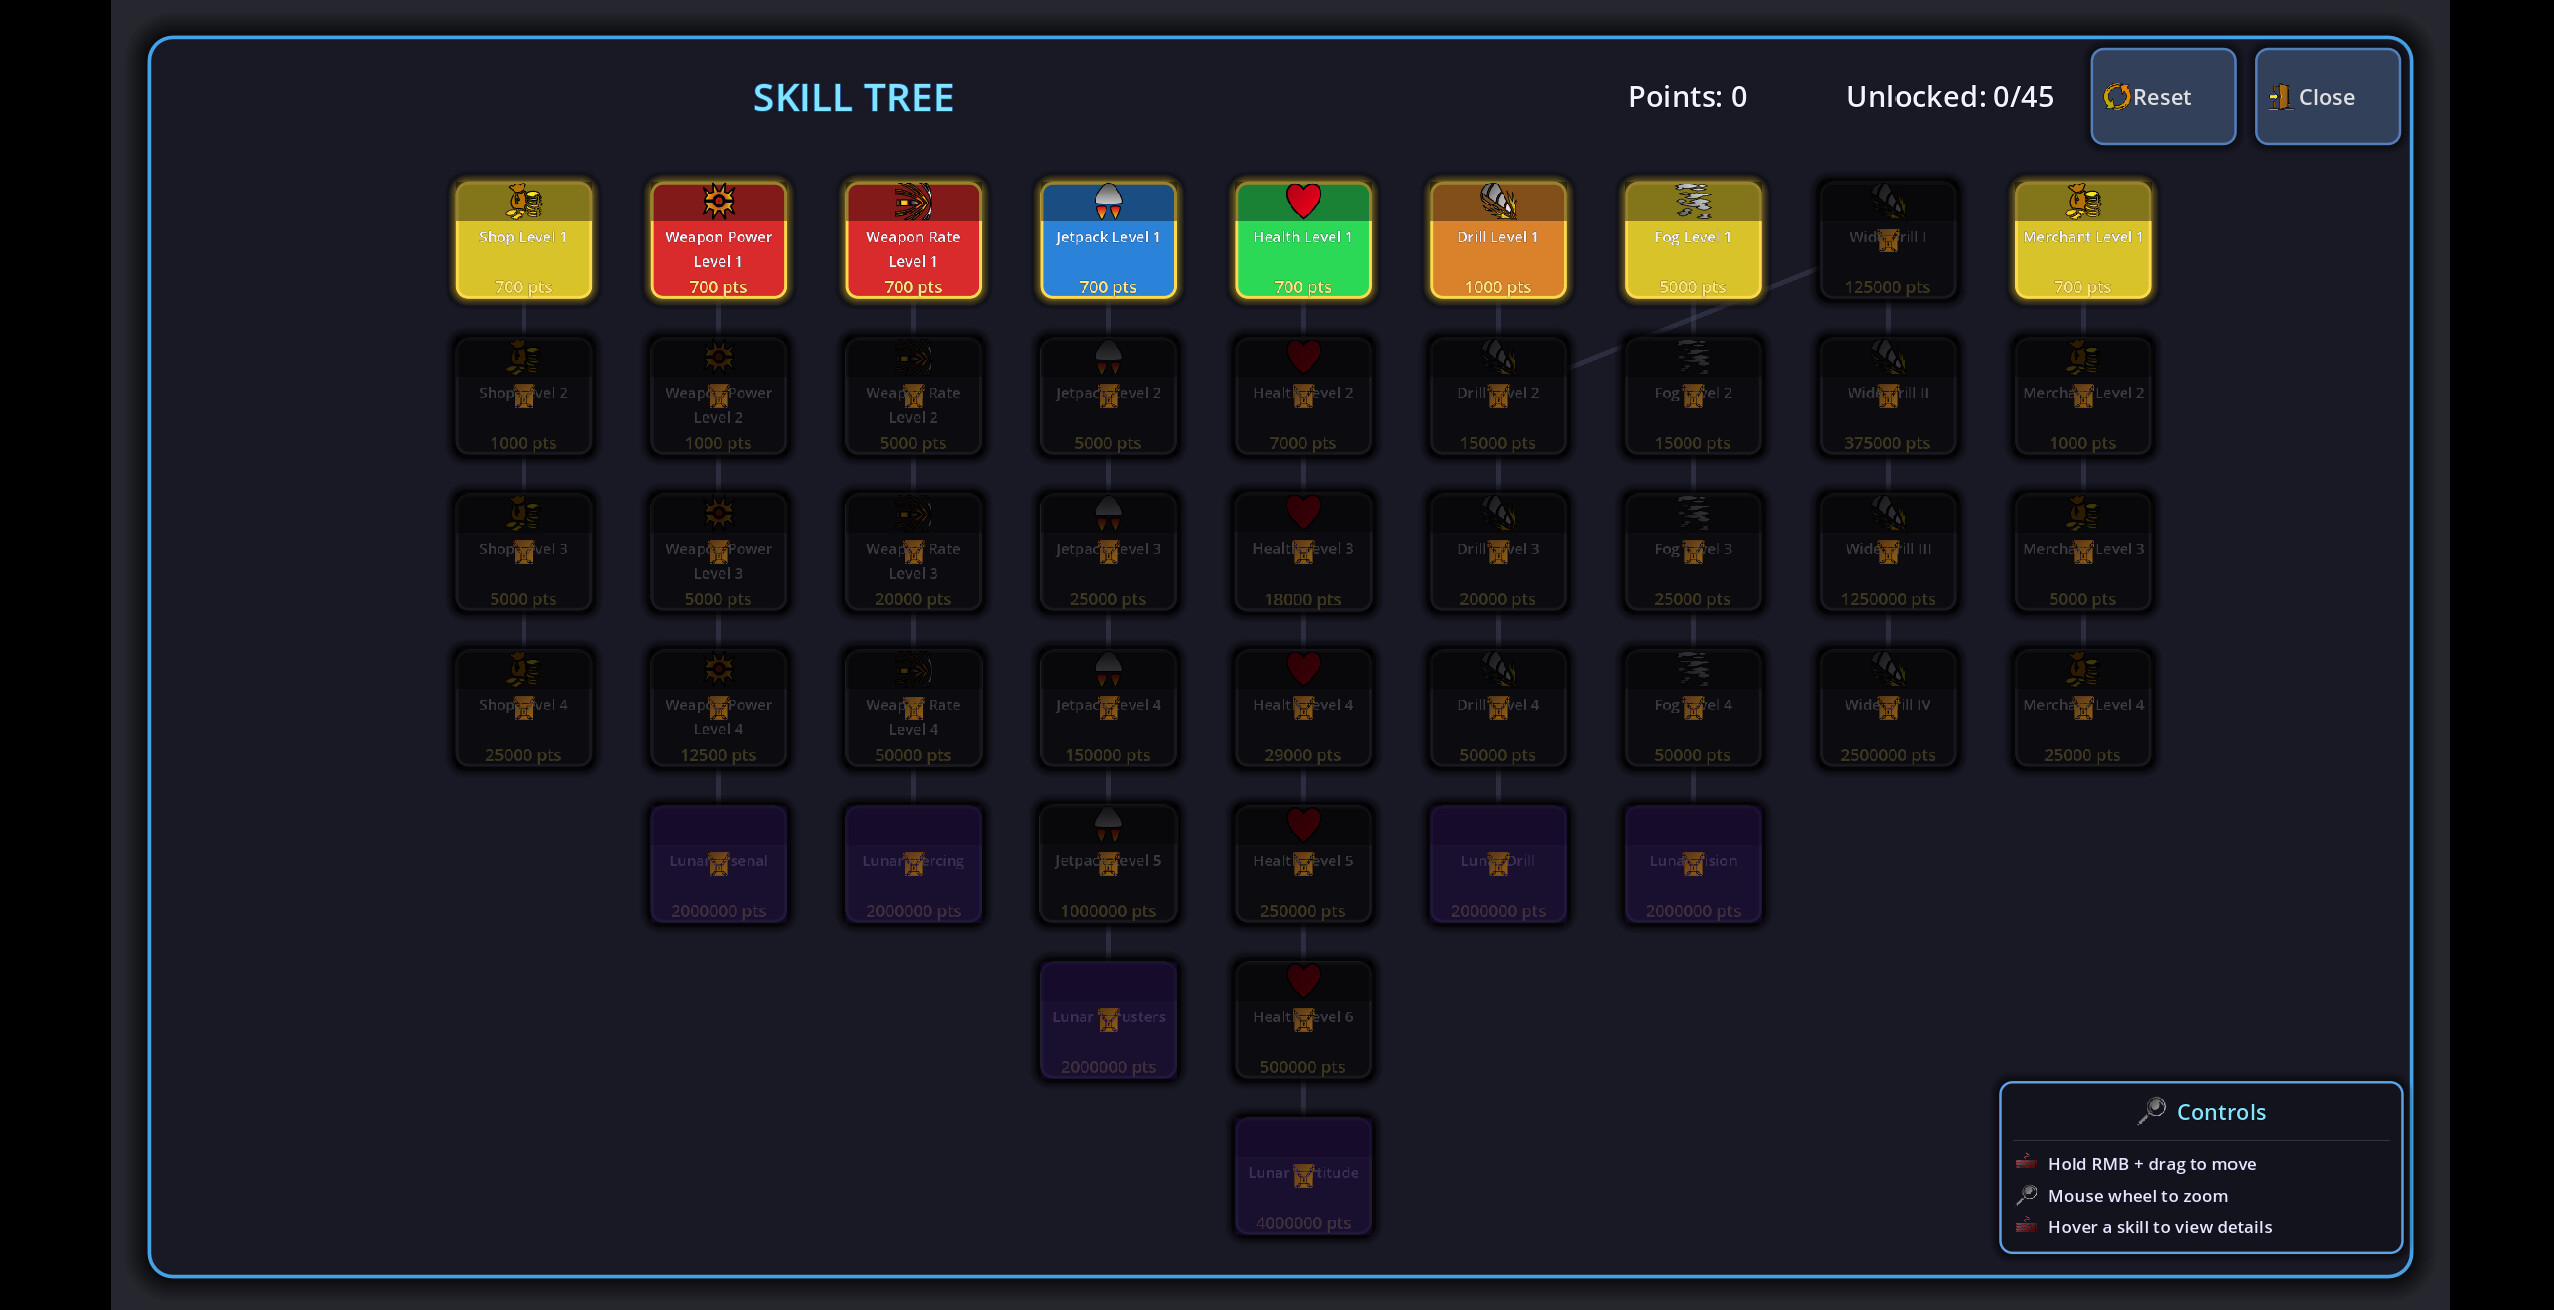Unlock the Fog Level 1 skill
The width and height of the screenshot is (2554, 1310).
(x=1690, y=240)
